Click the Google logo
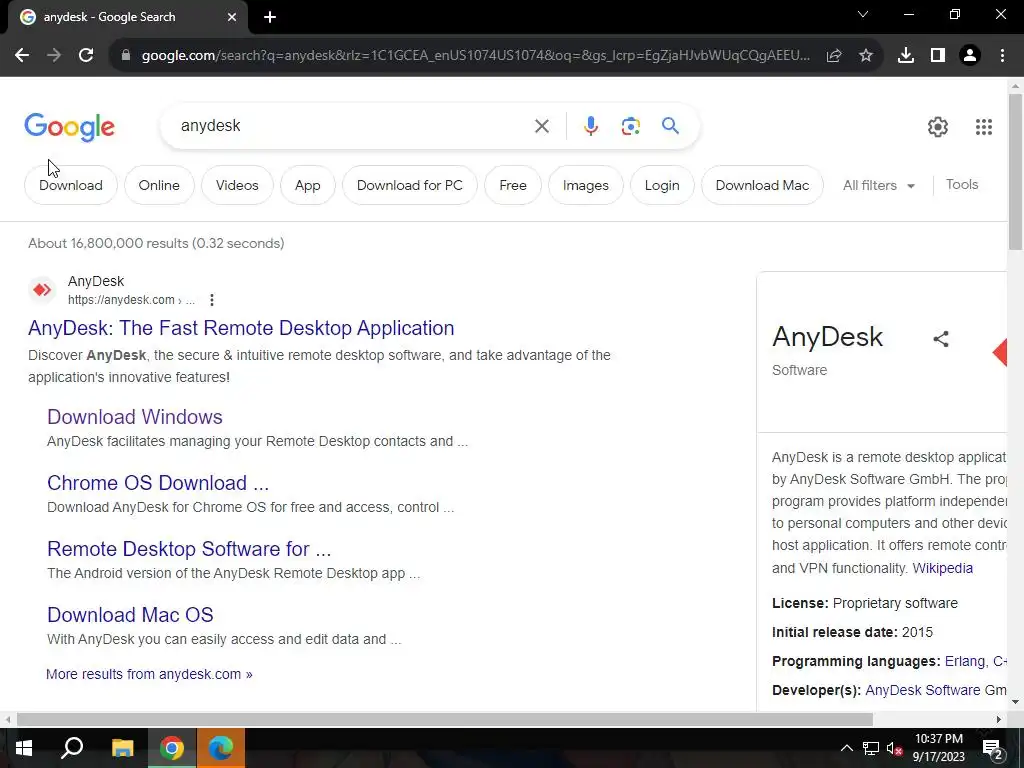This screenshot has height=768, width=1024. (x=69, y=127)
